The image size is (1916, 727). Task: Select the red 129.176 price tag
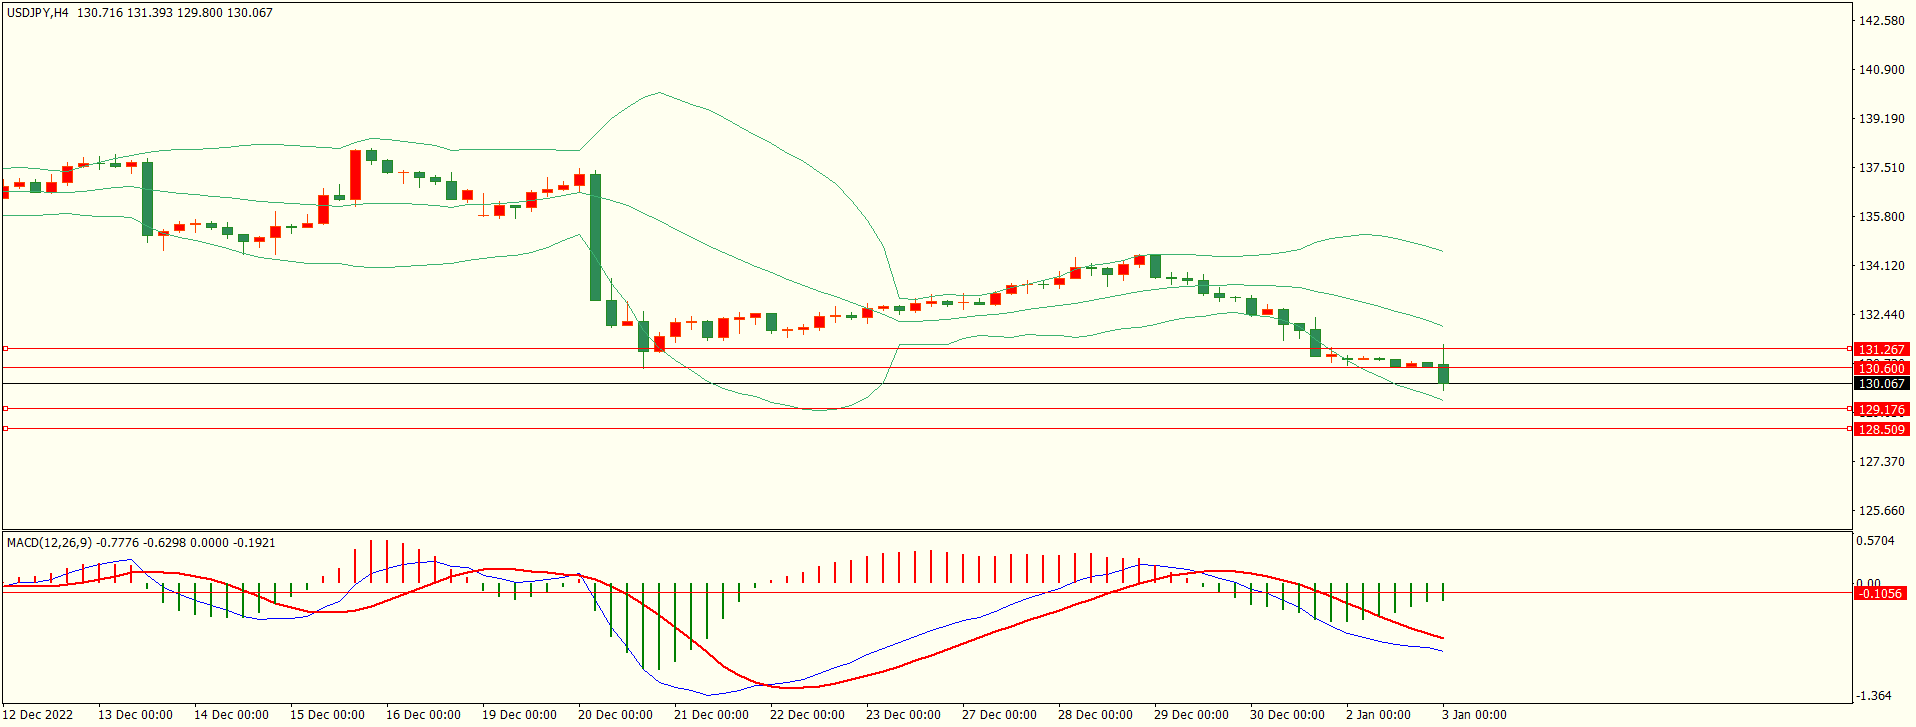click(x=1880, y=409)
